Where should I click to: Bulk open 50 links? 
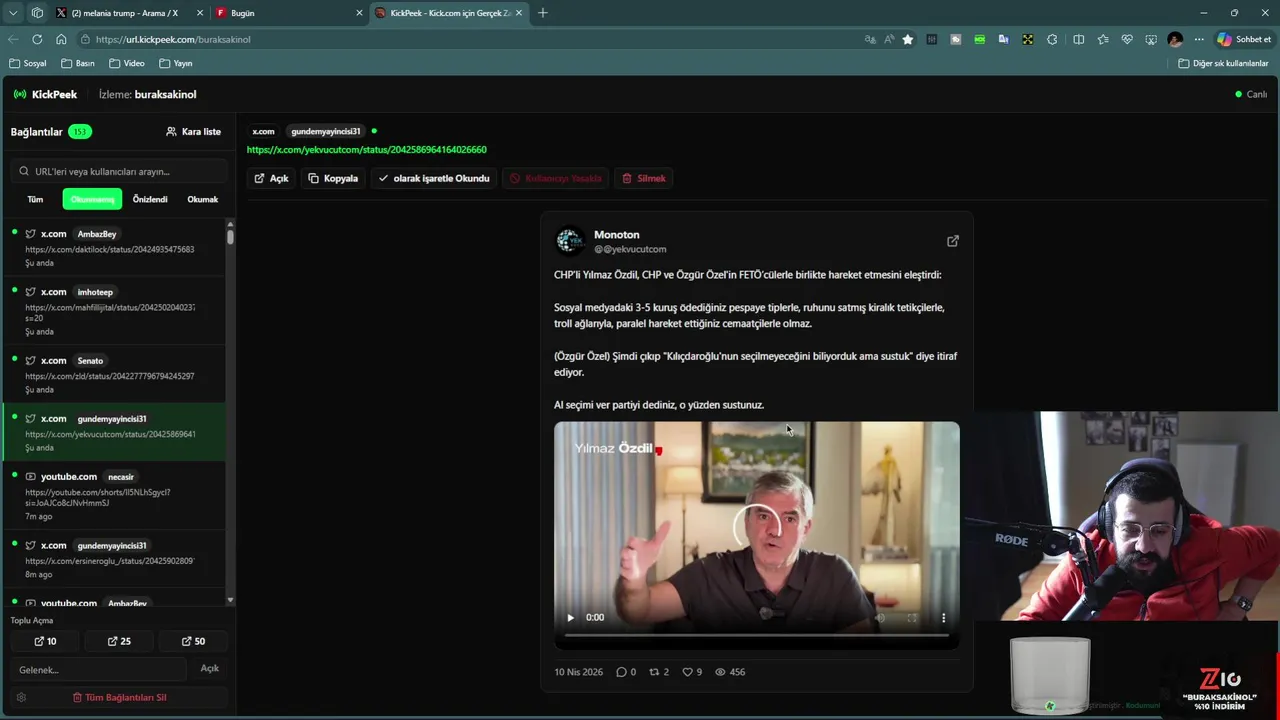pyautogui.click(x=194, y=641)
